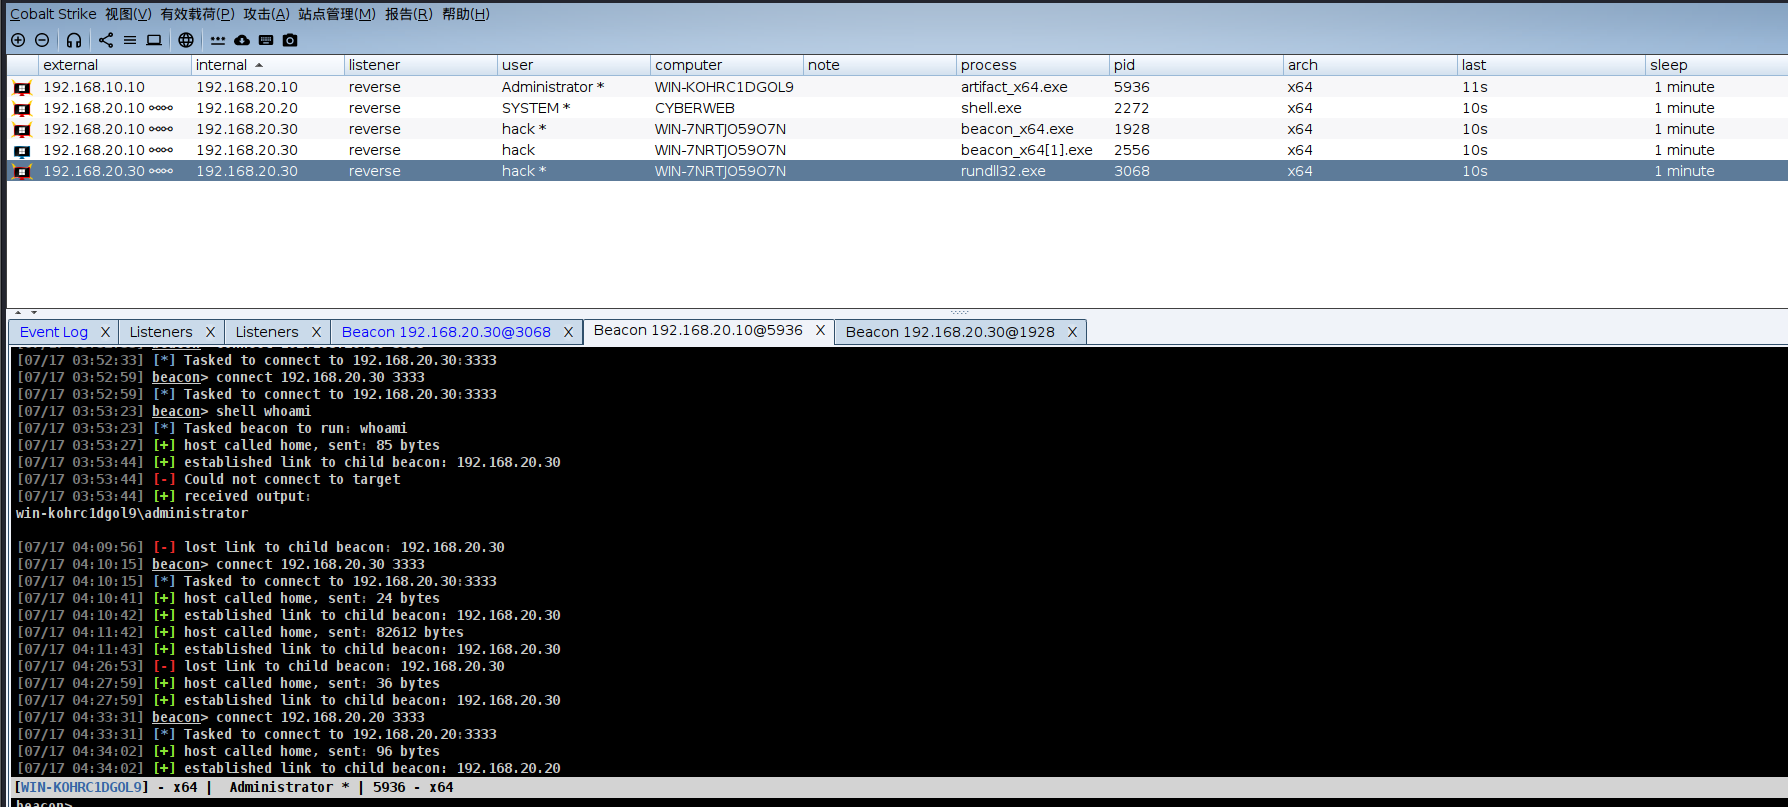The height and width of the screenshot is (807, 1788).
Task: Open the 视图(V) menu
Action: (128, 14)
